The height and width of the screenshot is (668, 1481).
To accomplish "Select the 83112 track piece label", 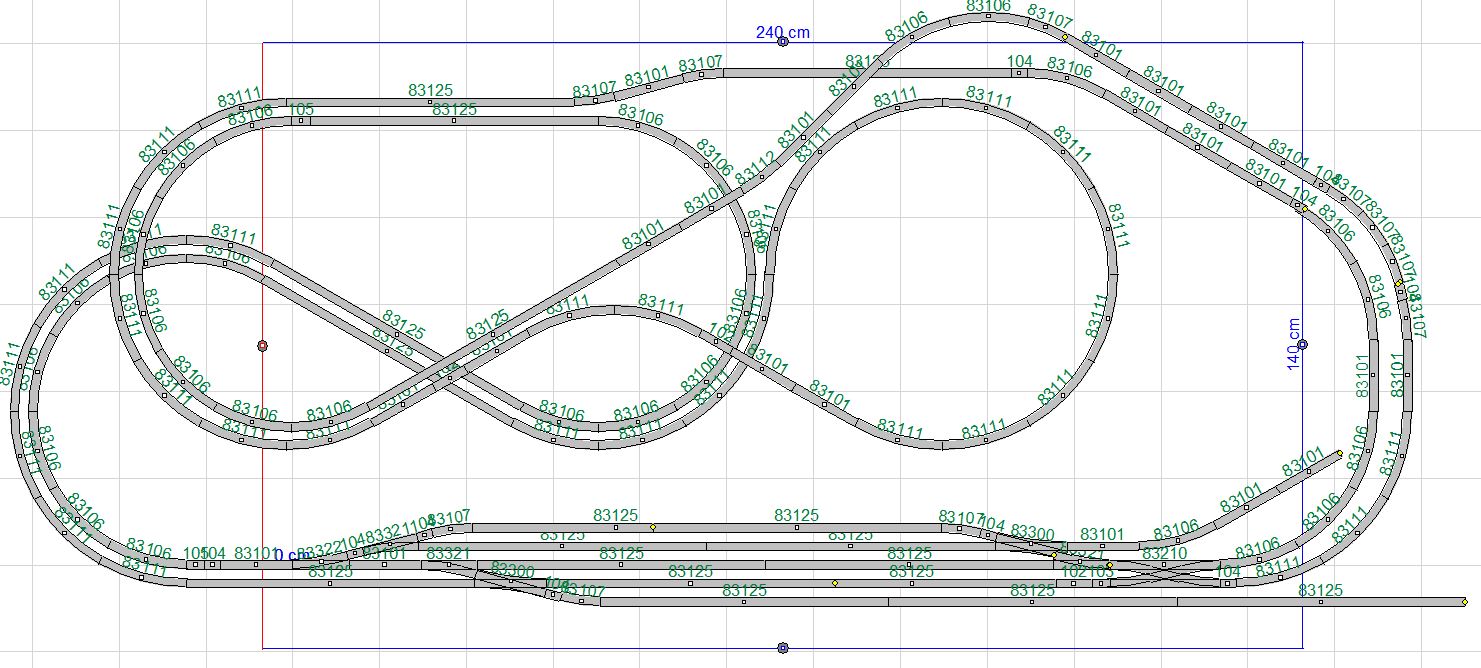I will 754,172.
